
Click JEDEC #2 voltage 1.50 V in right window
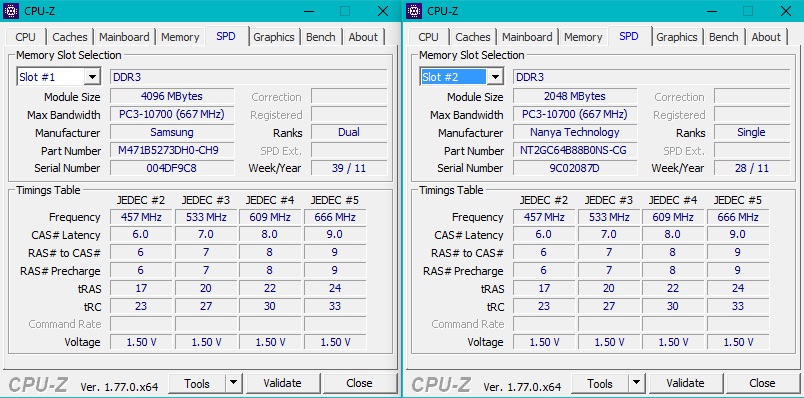pyautogui.click(x=544, y=342)
